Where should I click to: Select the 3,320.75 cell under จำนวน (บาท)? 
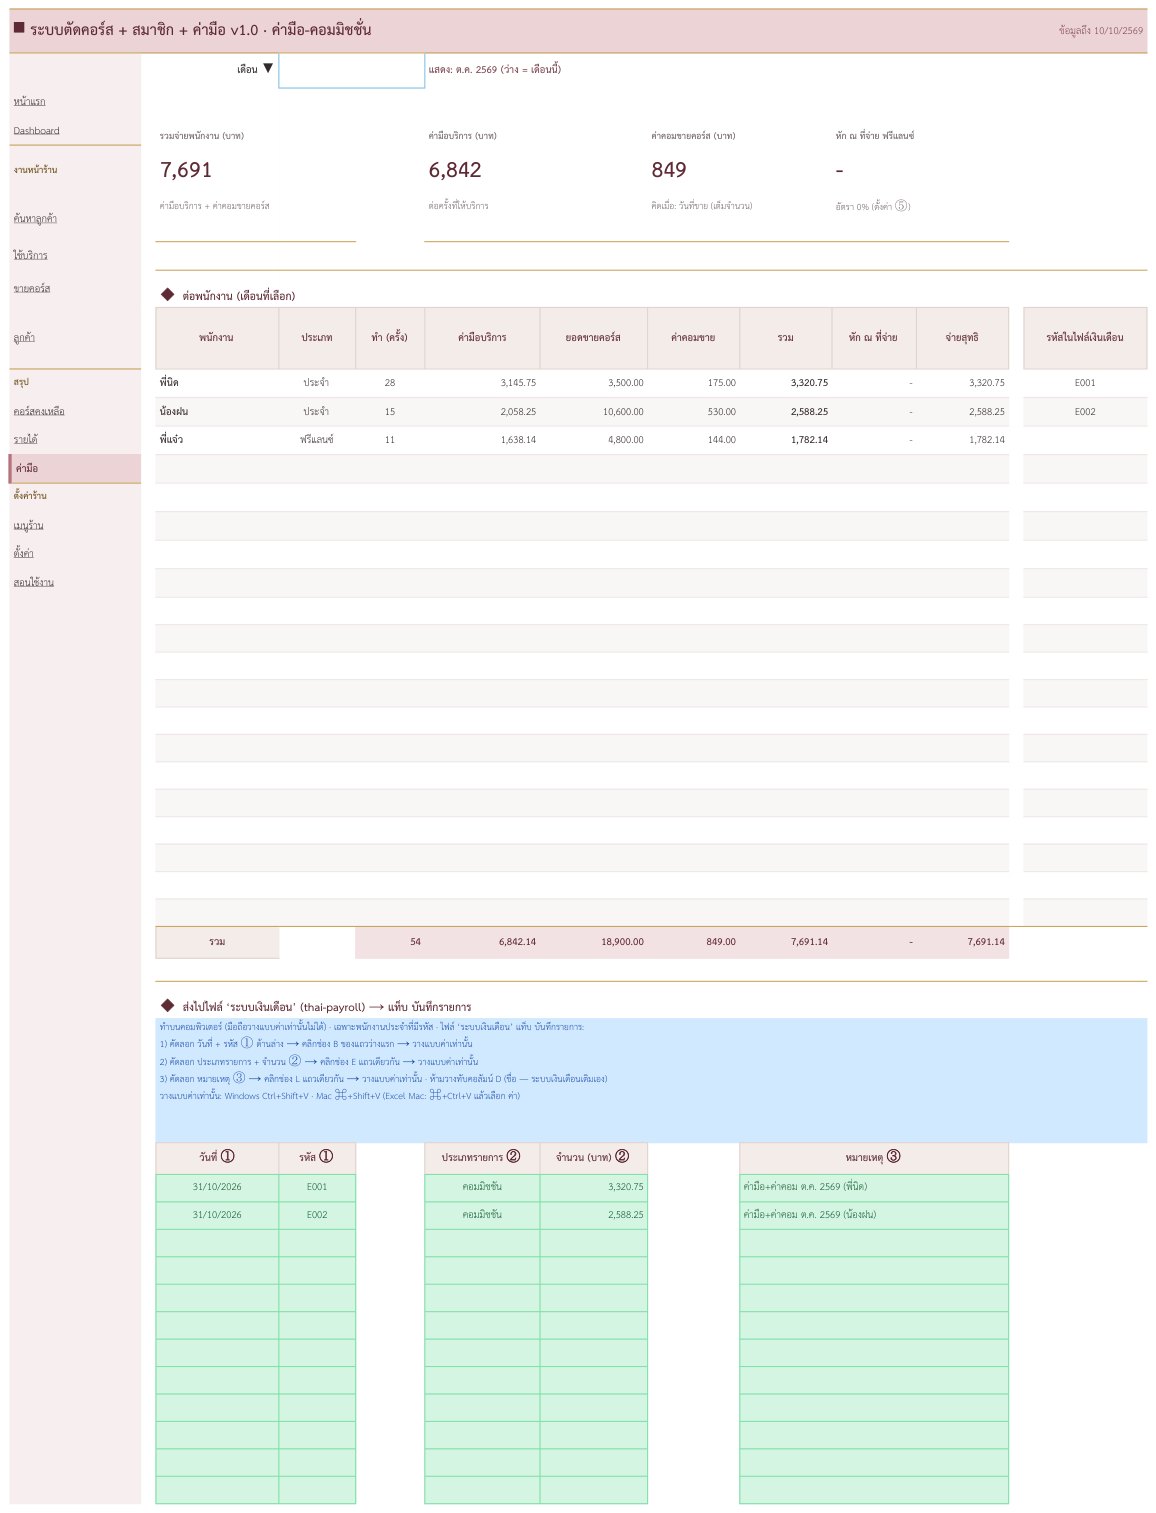594,1187
